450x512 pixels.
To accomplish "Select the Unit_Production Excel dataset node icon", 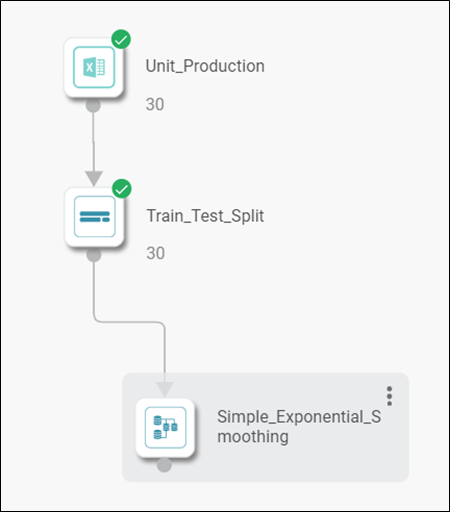I will pos(94,67).
